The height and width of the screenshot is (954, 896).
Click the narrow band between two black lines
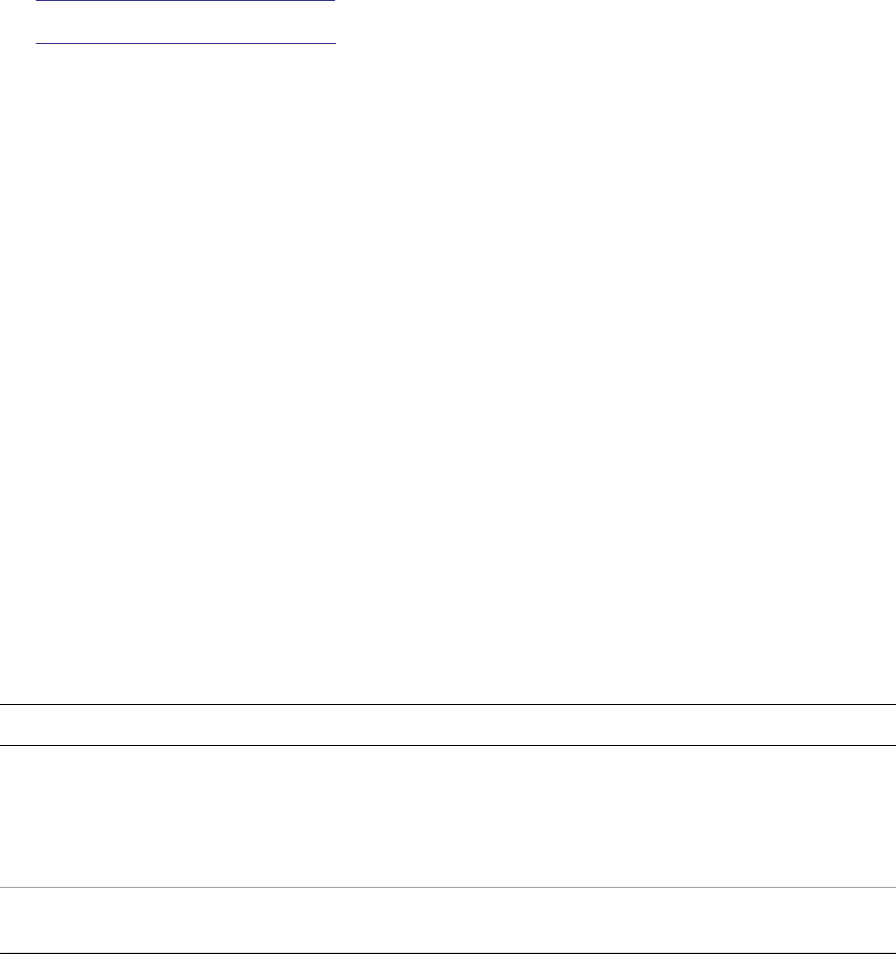point(448,725)
